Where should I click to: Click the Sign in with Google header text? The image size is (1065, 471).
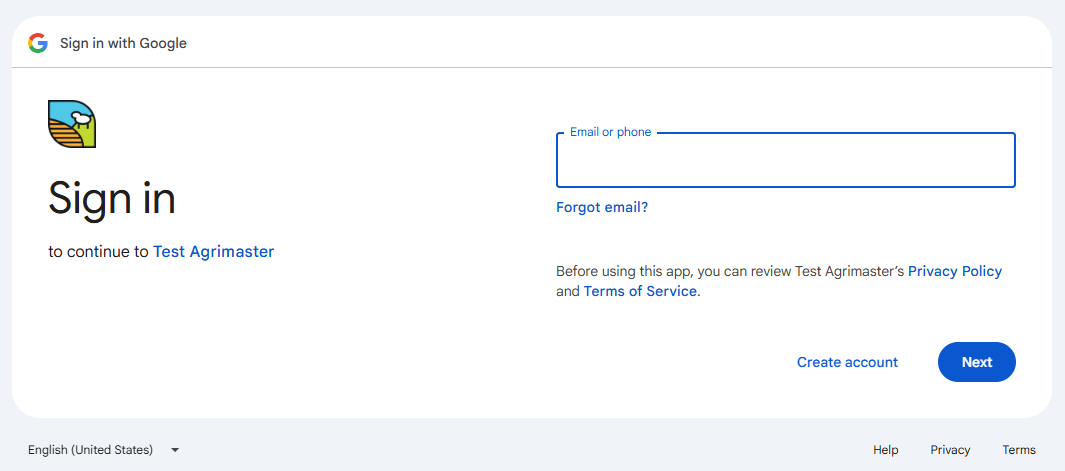tap(123, 43)
